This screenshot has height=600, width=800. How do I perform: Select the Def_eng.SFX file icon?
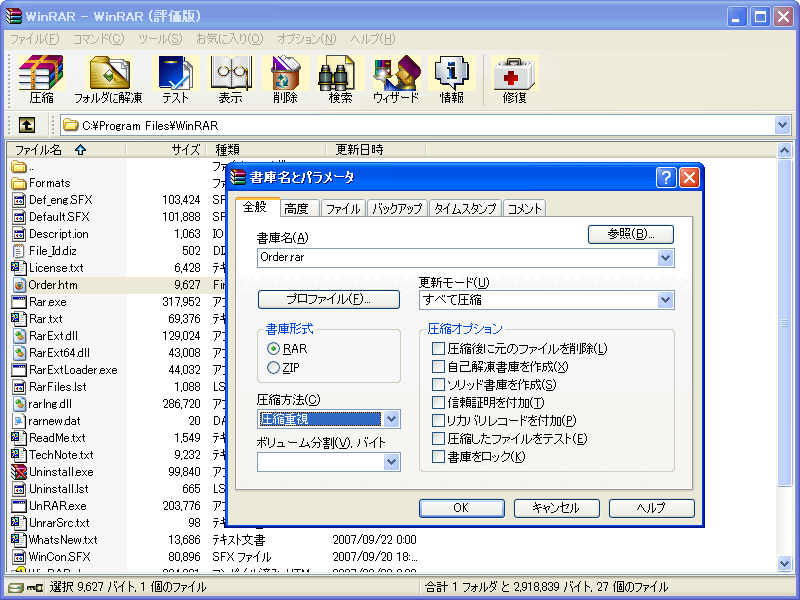(x=19, y=200)
